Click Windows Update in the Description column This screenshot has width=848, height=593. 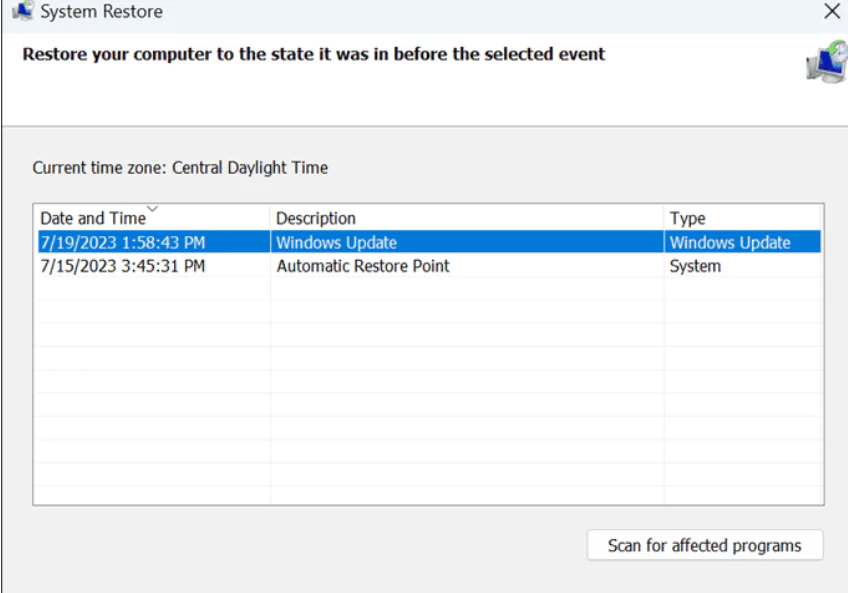tap(336, 242)
